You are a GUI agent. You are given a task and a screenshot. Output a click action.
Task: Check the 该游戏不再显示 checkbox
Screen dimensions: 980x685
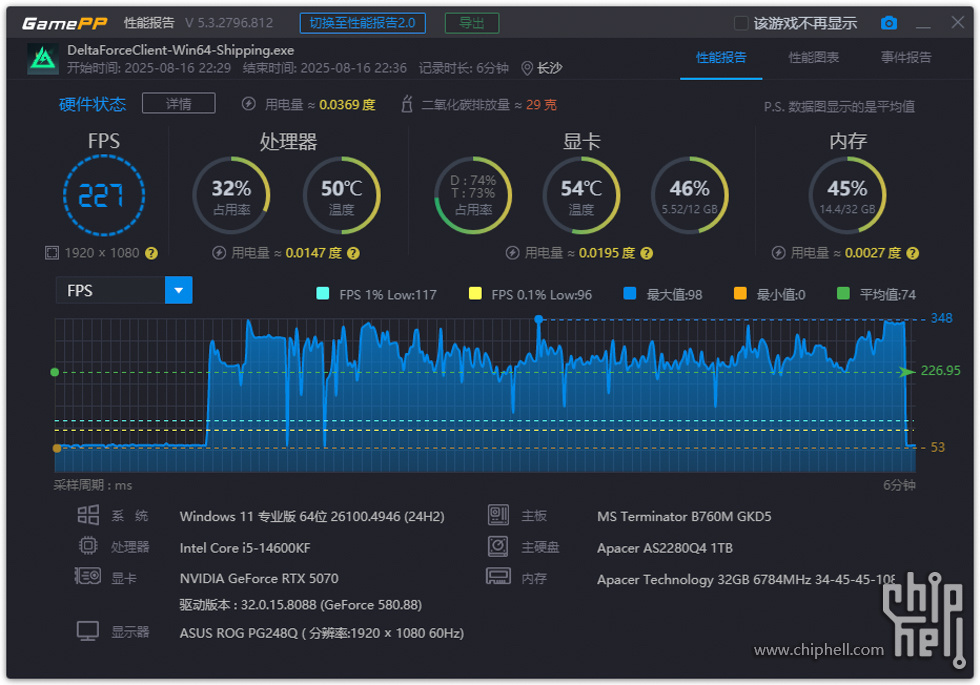tap(741, 23)
